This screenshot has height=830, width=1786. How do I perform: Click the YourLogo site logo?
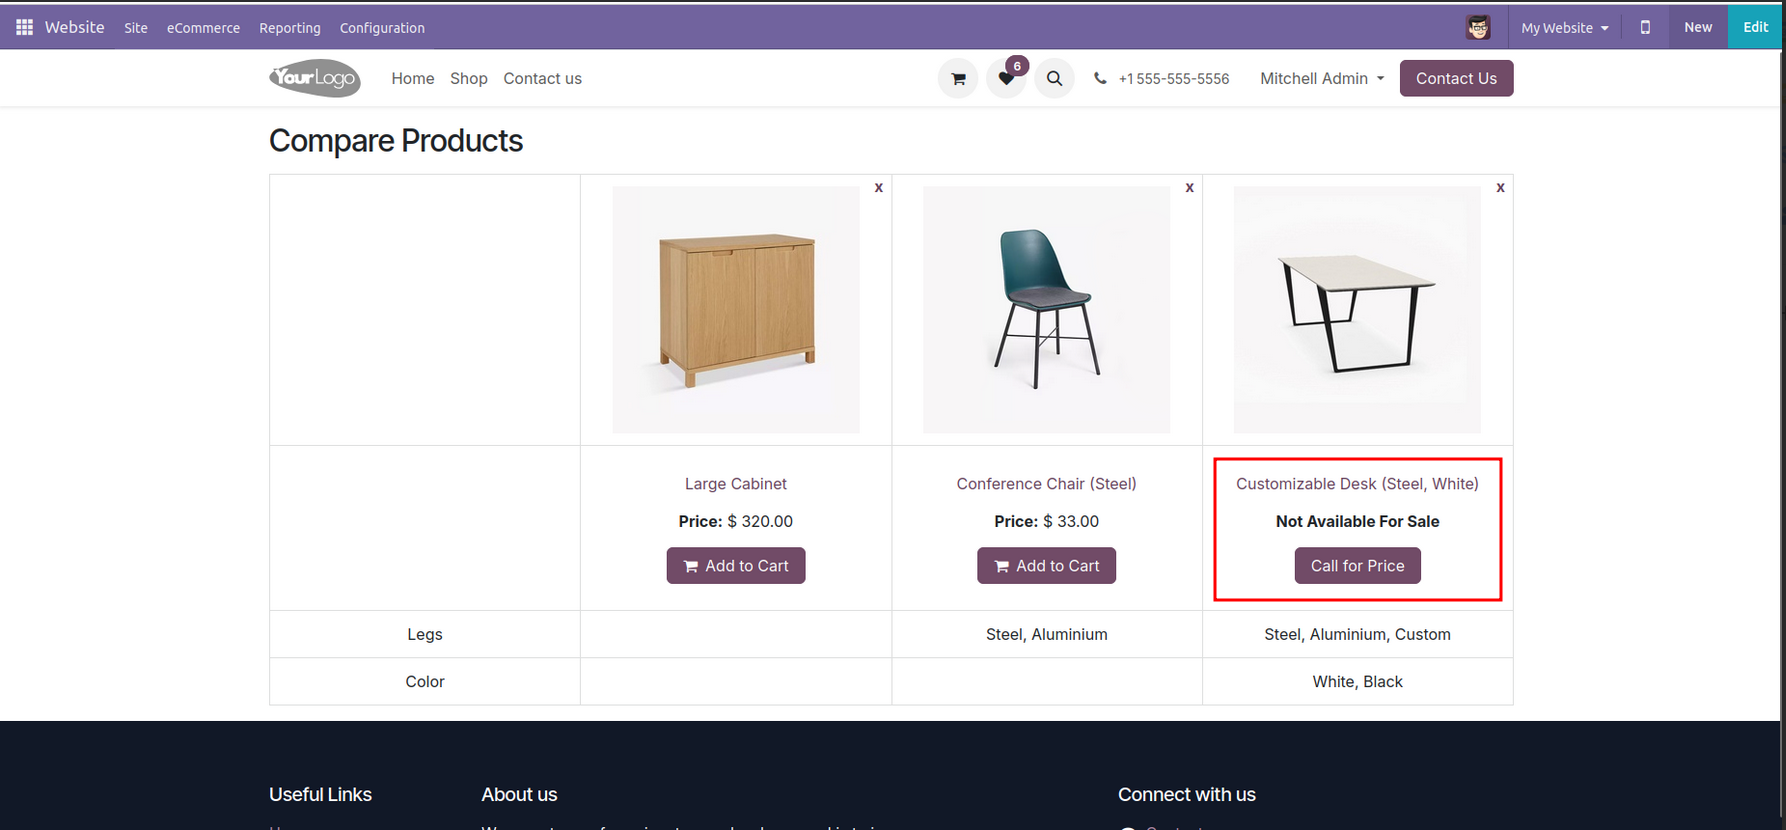pos(315,78)
